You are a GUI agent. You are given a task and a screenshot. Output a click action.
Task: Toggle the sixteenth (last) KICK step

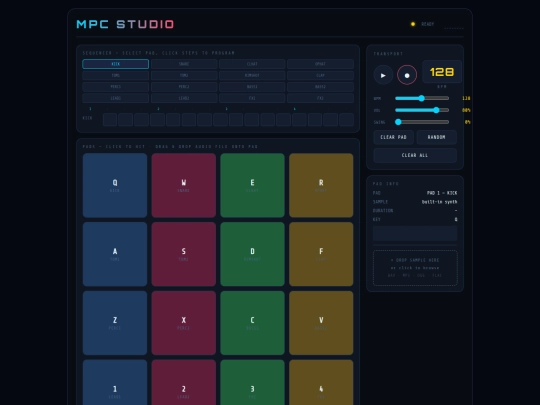[346, 120]
